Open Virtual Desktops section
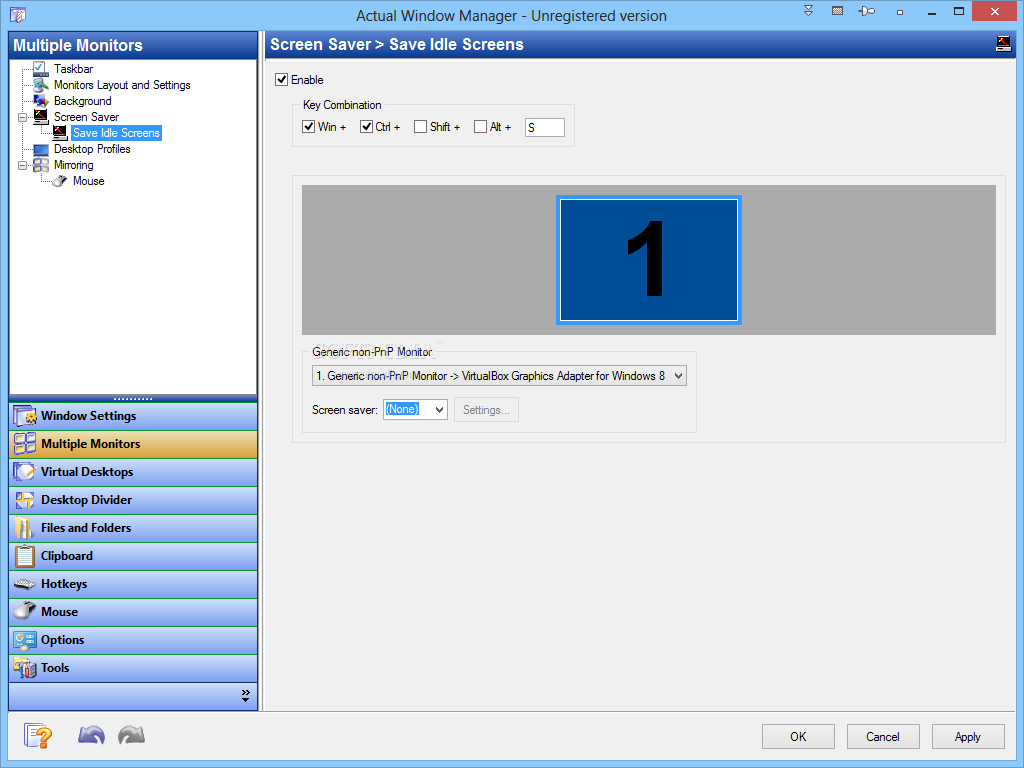 coord(133,472)
